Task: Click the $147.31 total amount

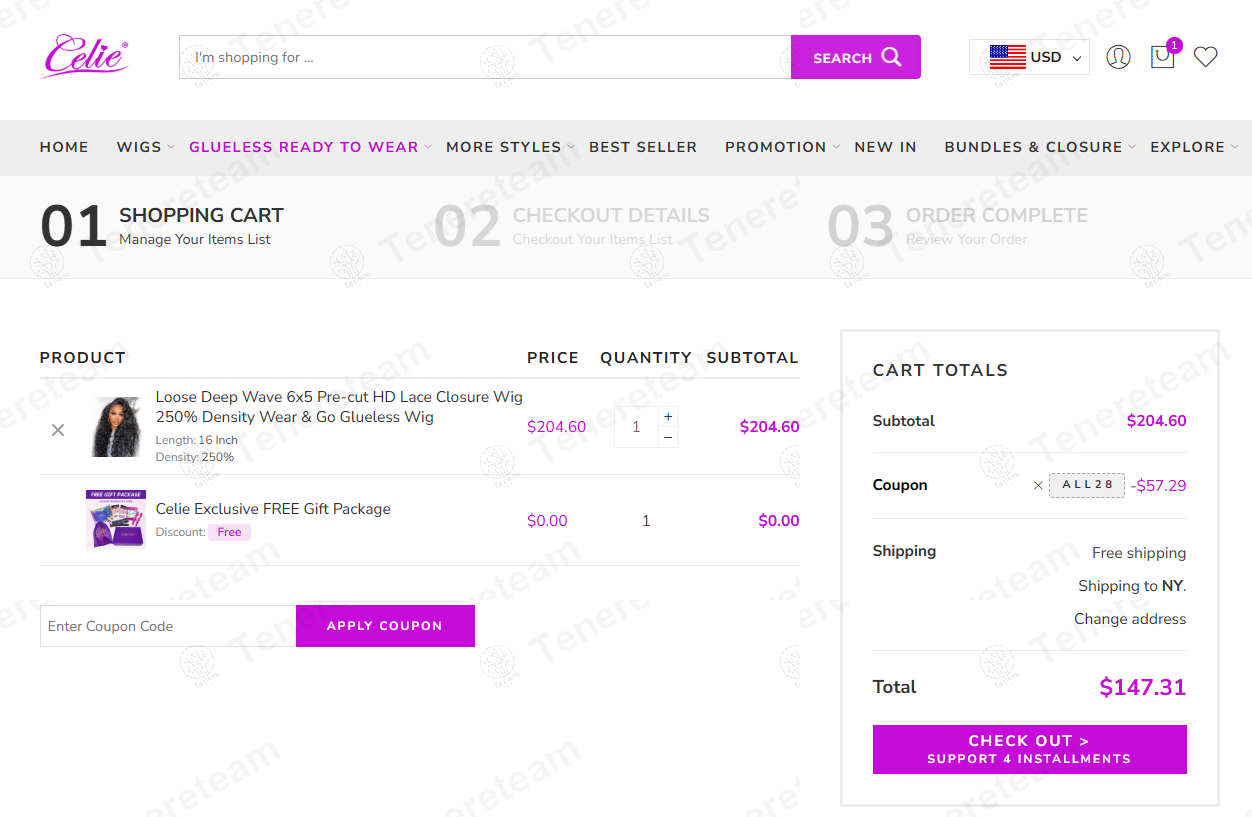Action: [x=1142, y=687]
